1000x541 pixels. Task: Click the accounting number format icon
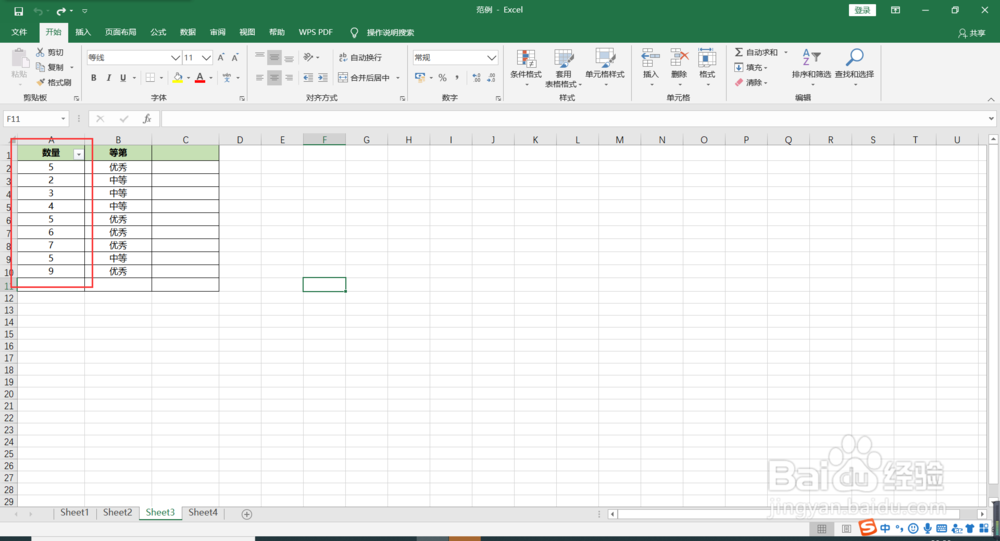pyautogui.click(x=420, y=78)
